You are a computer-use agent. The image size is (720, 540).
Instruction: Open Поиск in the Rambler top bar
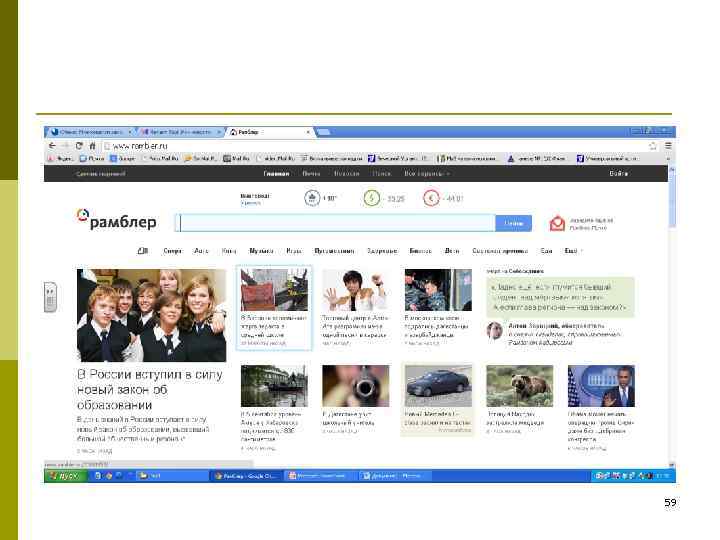pyautogui.click(x=382, y=174)
